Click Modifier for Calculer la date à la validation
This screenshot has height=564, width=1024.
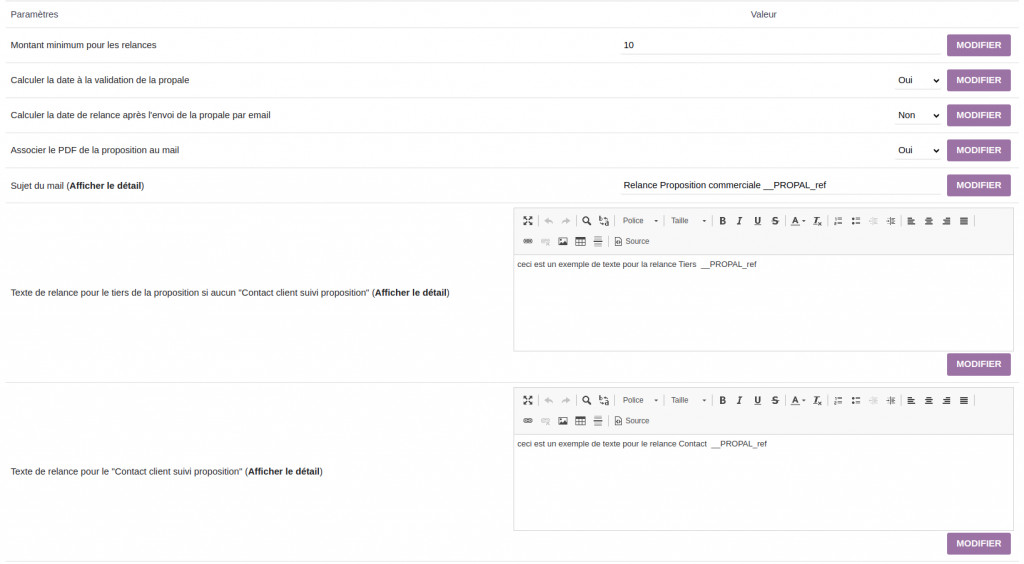click(978, 80)
